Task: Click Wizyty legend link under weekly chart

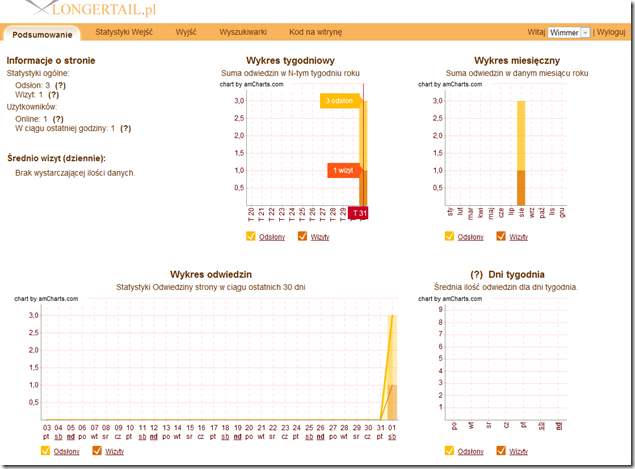Action: coord(320,237)
